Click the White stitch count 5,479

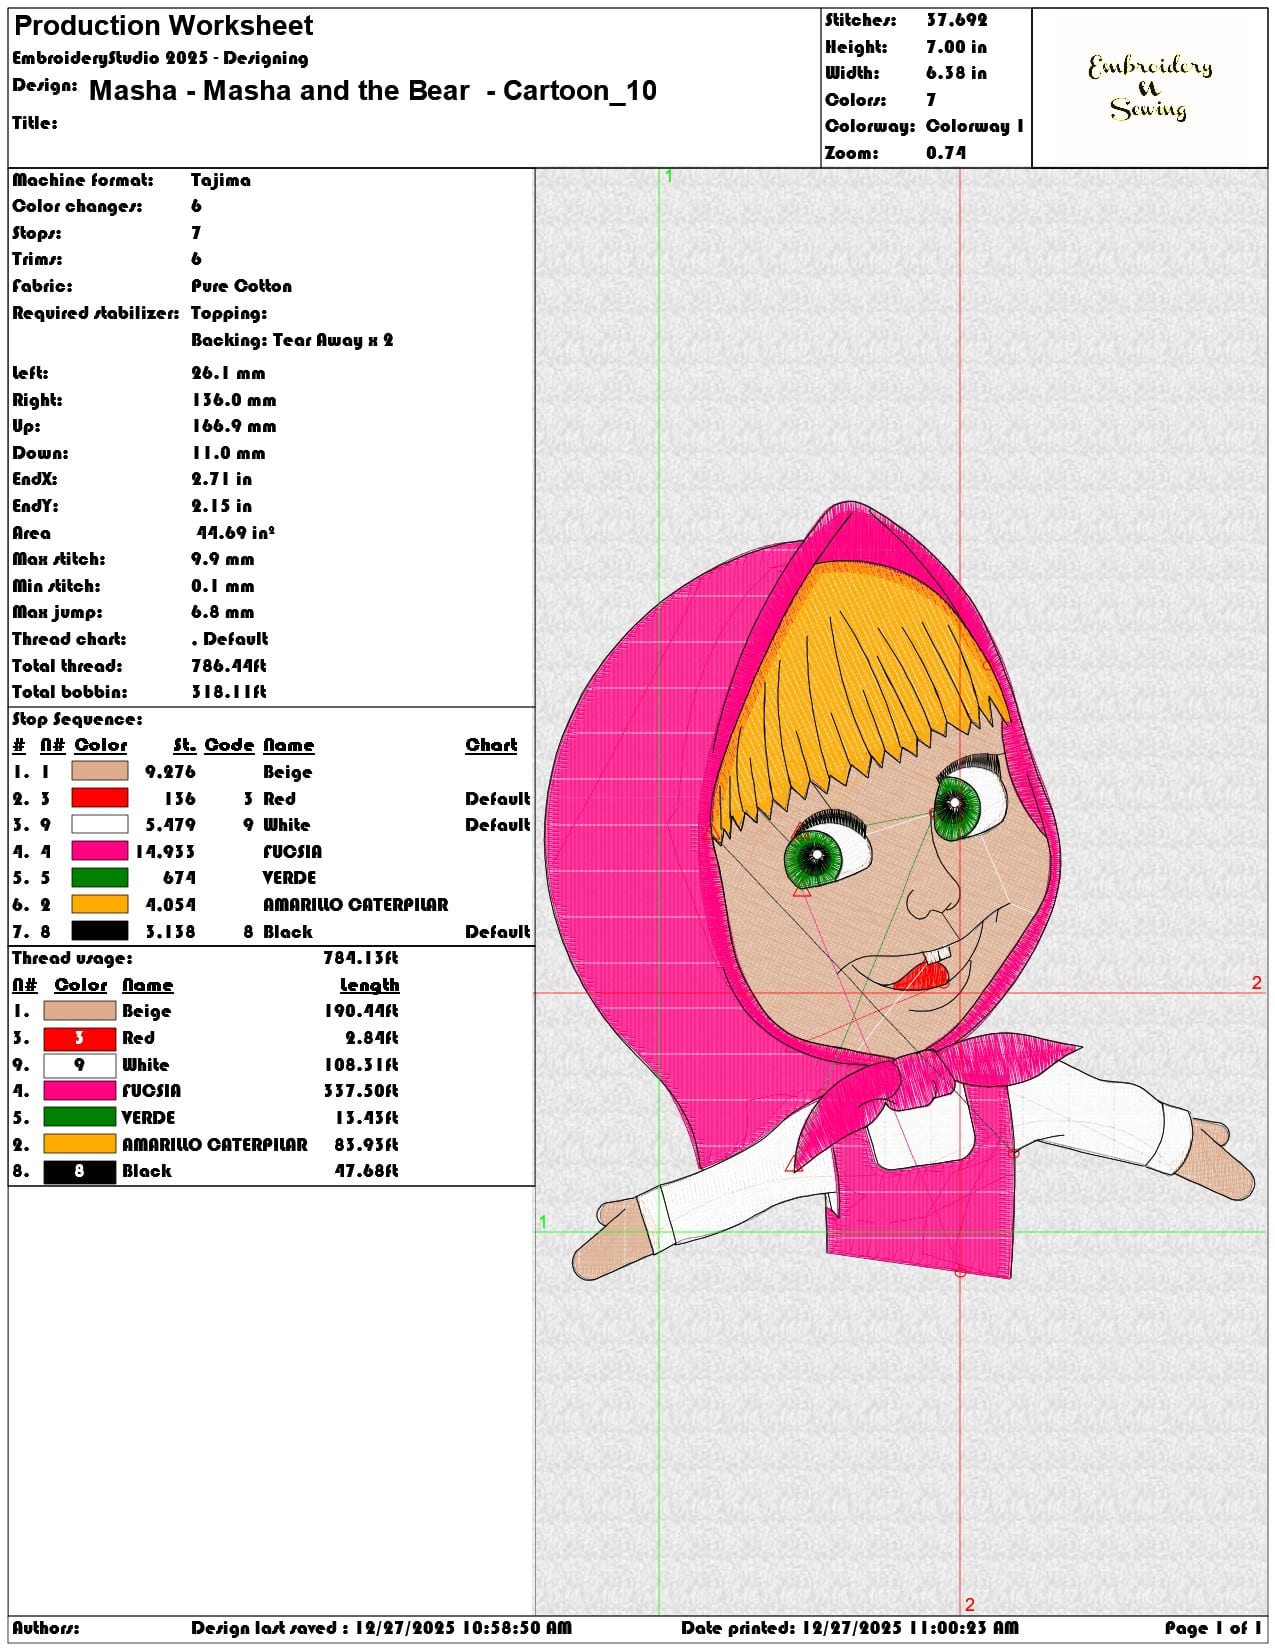pyautogui.click(x=171, y=825)
